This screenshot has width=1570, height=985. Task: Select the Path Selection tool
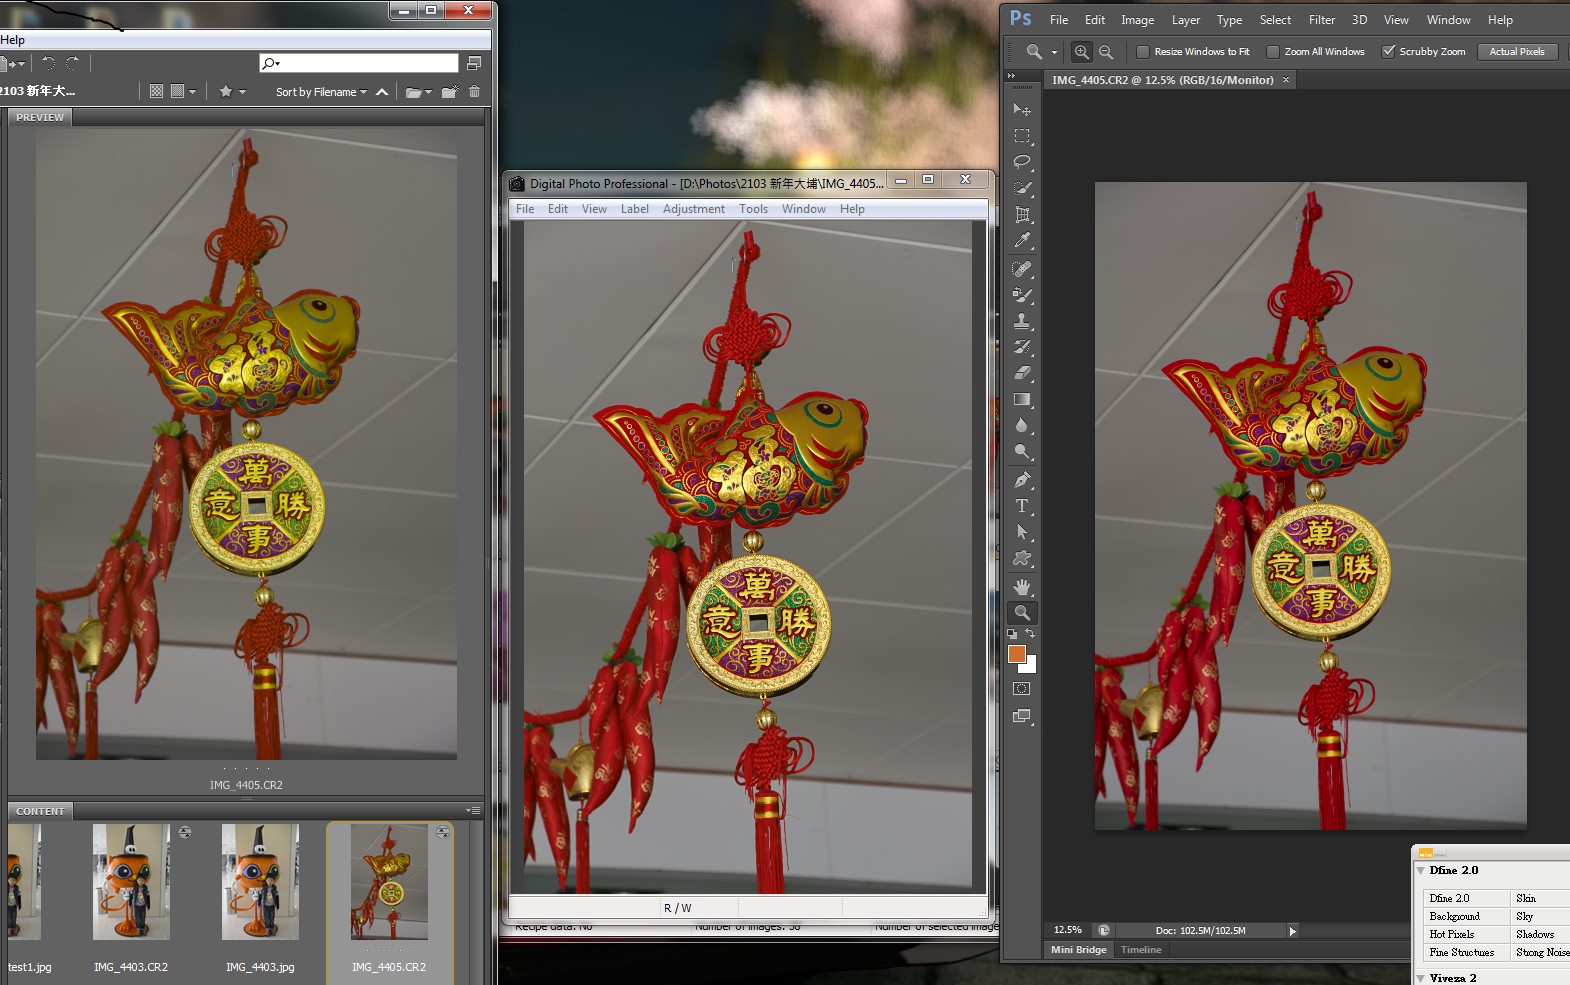click(x=1022, y=532)
